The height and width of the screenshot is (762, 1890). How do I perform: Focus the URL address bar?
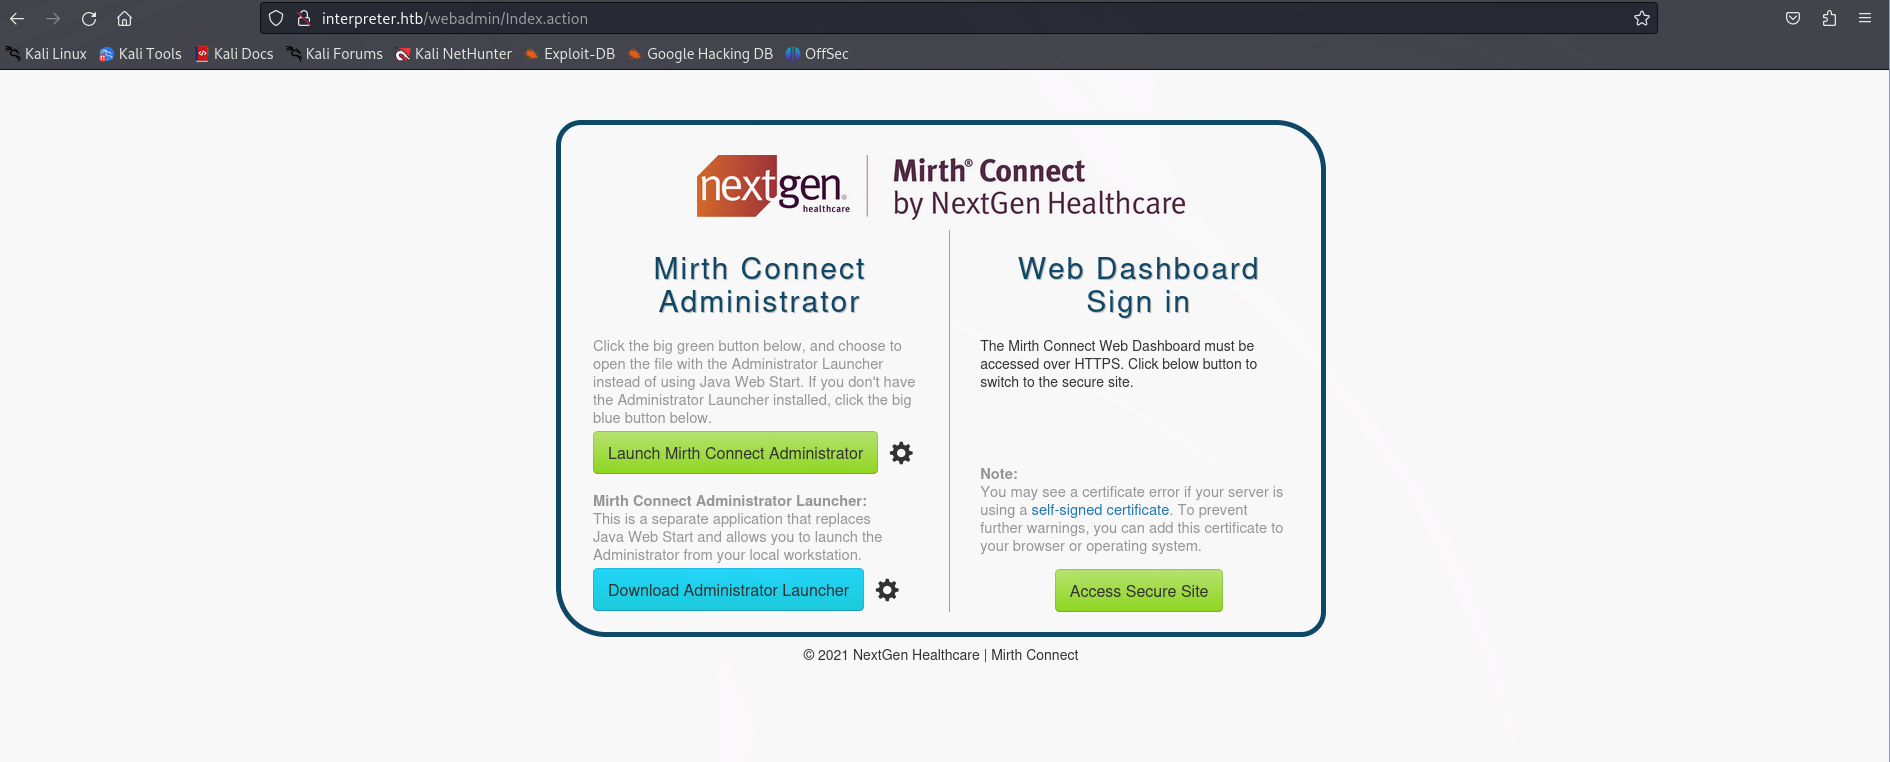point(900,18)
